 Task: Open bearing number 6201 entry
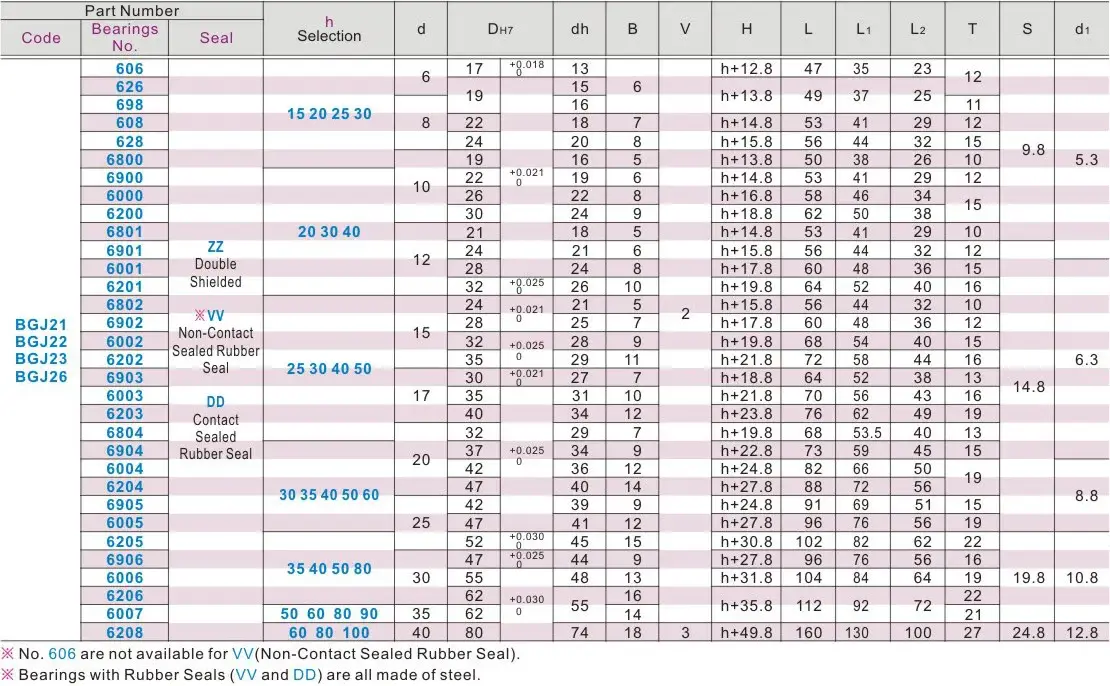[x=124, y=287]
